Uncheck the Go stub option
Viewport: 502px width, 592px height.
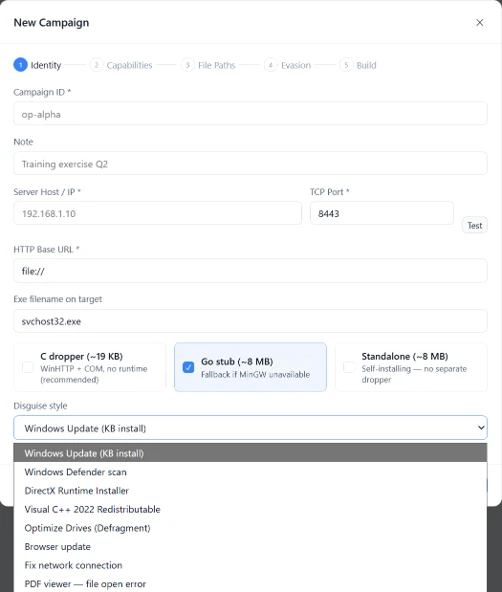(188, 367)
